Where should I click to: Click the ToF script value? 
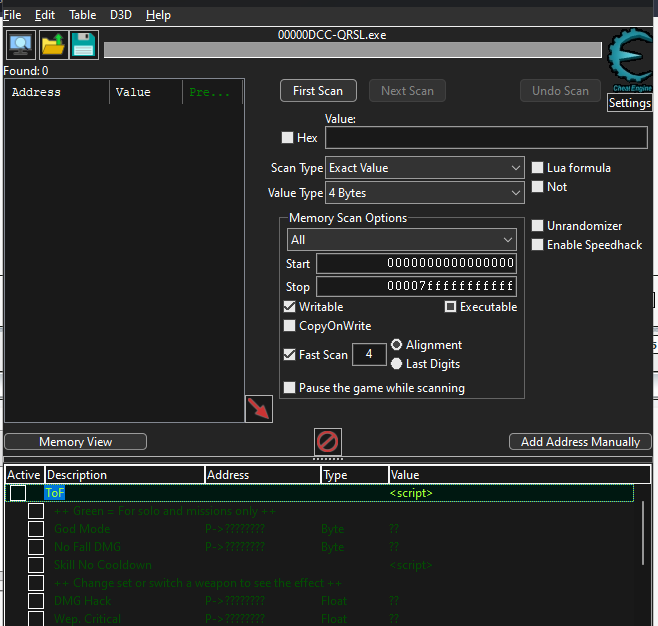click(411, 493)
